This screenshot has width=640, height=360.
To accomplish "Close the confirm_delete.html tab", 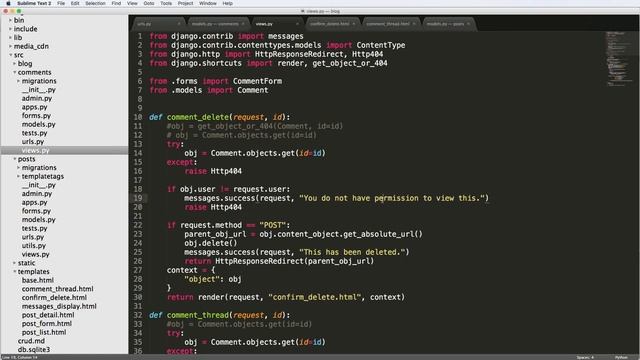I will tap(353, 24).
